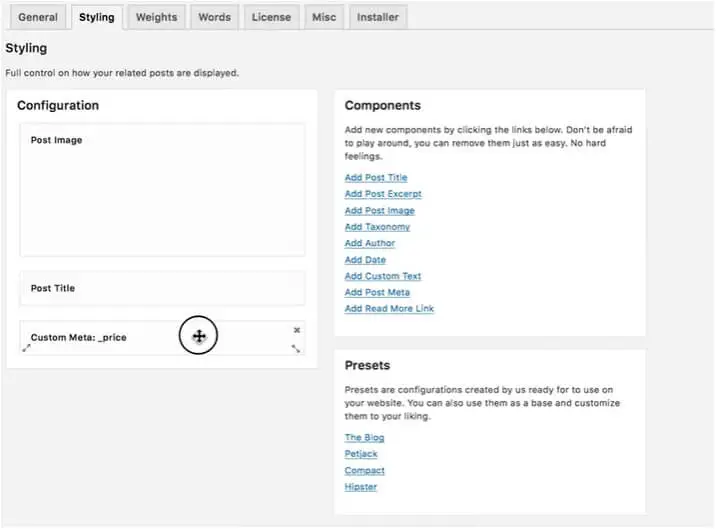The image size is (716, 529).
Task: Select the Misc tab
Action: pos(324,17)
